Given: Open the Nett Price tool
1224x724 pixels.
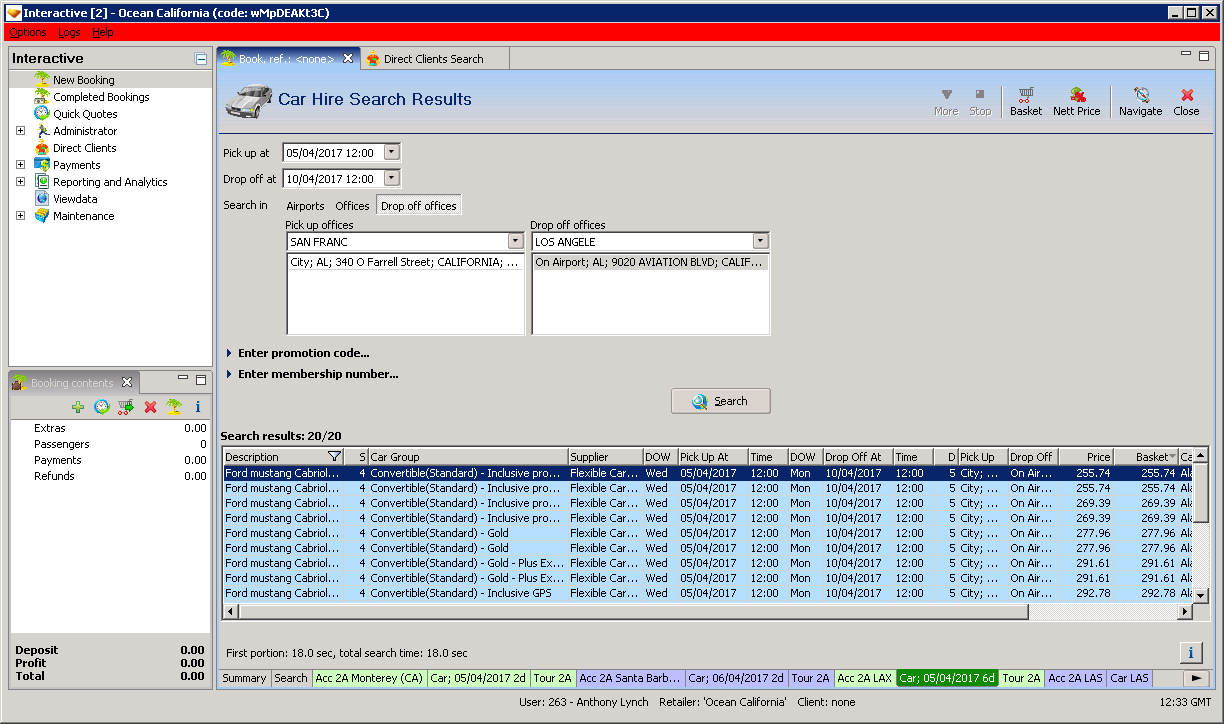Looking at the screenshot, I should coord(1076,101).
